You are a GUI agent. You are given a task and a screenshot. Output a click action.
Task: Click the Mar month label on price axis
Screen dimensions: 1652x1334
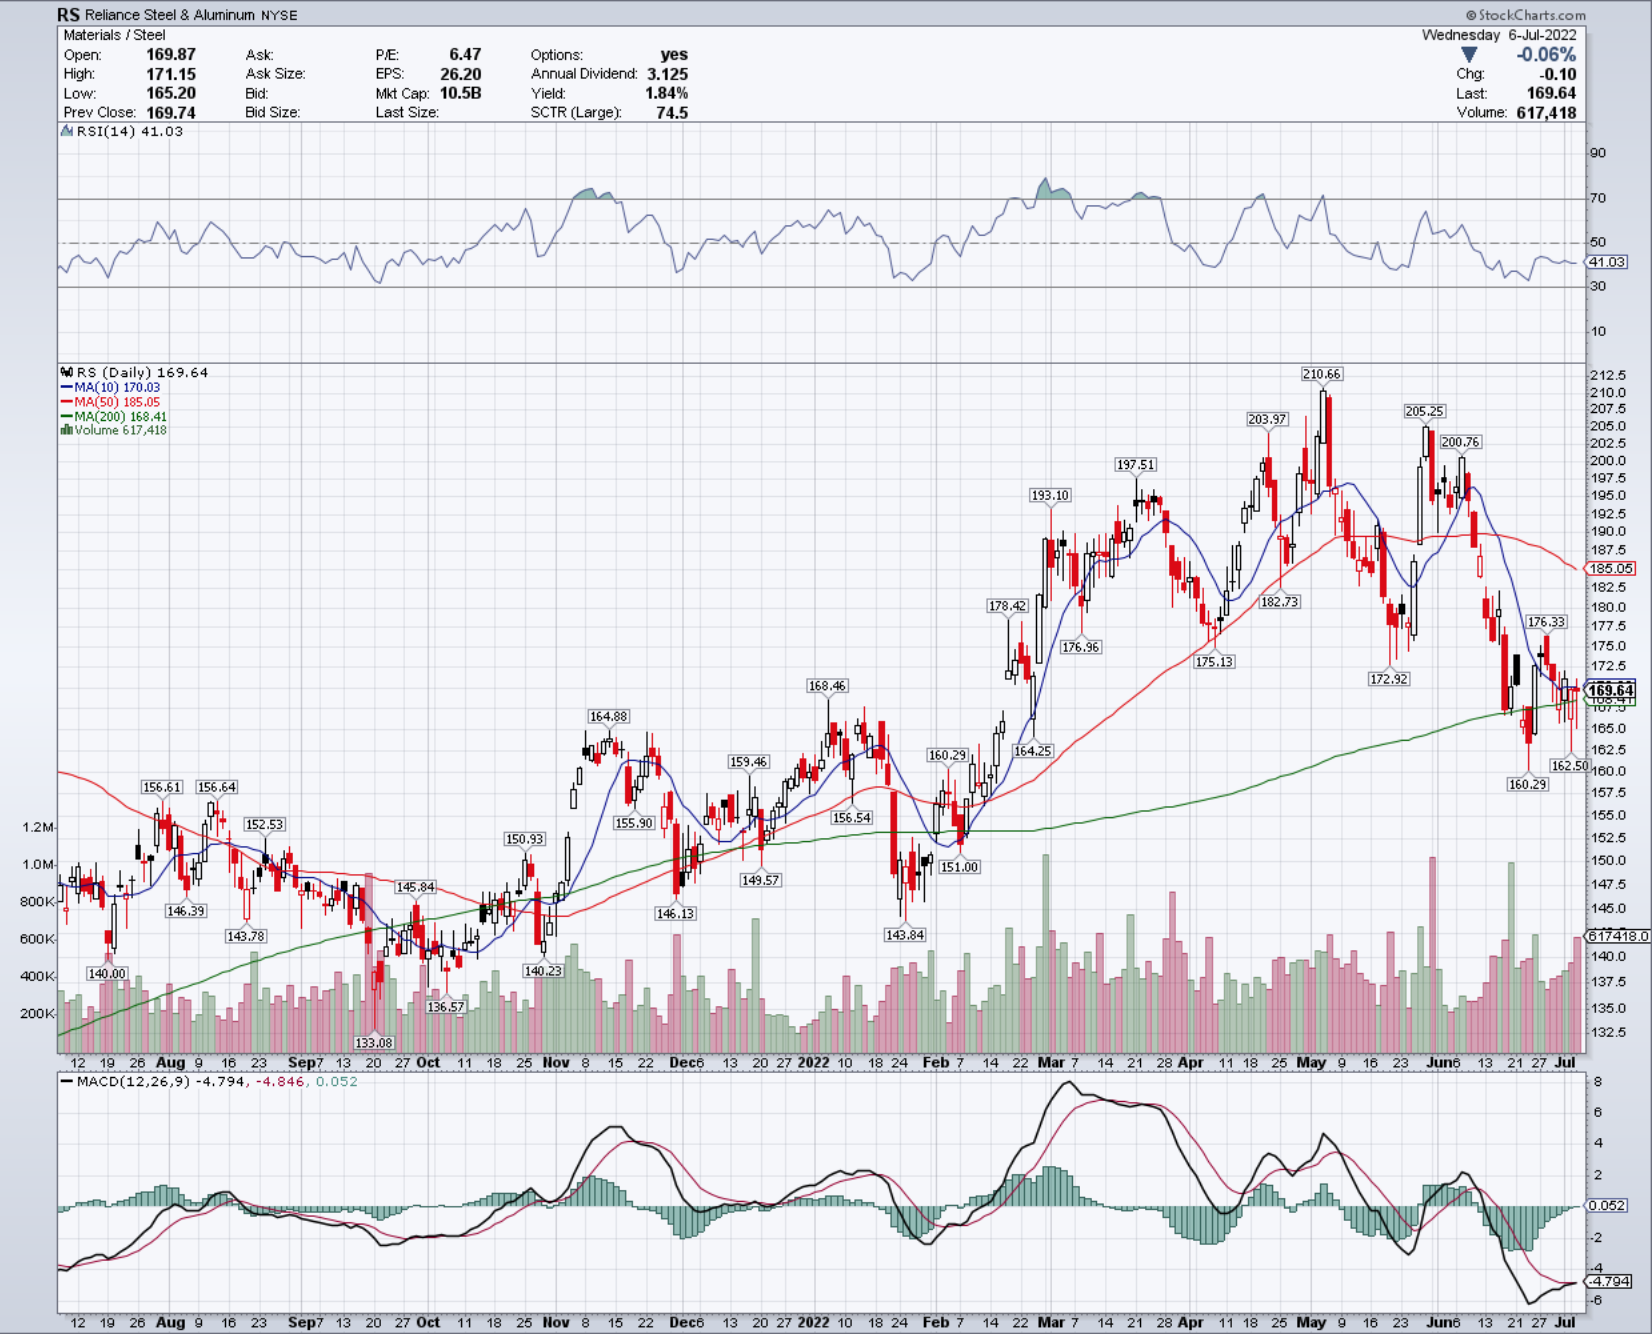click(x=1051, y=1062)
